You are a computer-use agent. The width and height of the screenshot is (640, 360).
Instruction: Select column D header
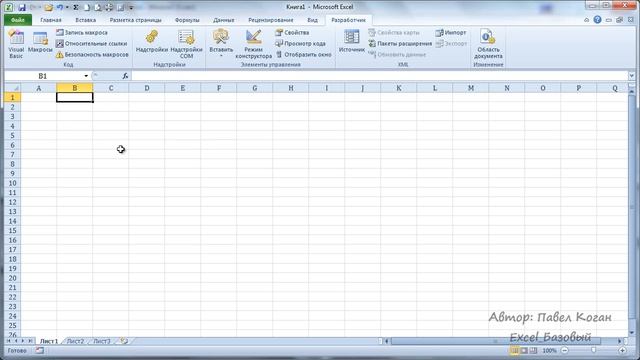pyautogui.click(x=147, y=88)
